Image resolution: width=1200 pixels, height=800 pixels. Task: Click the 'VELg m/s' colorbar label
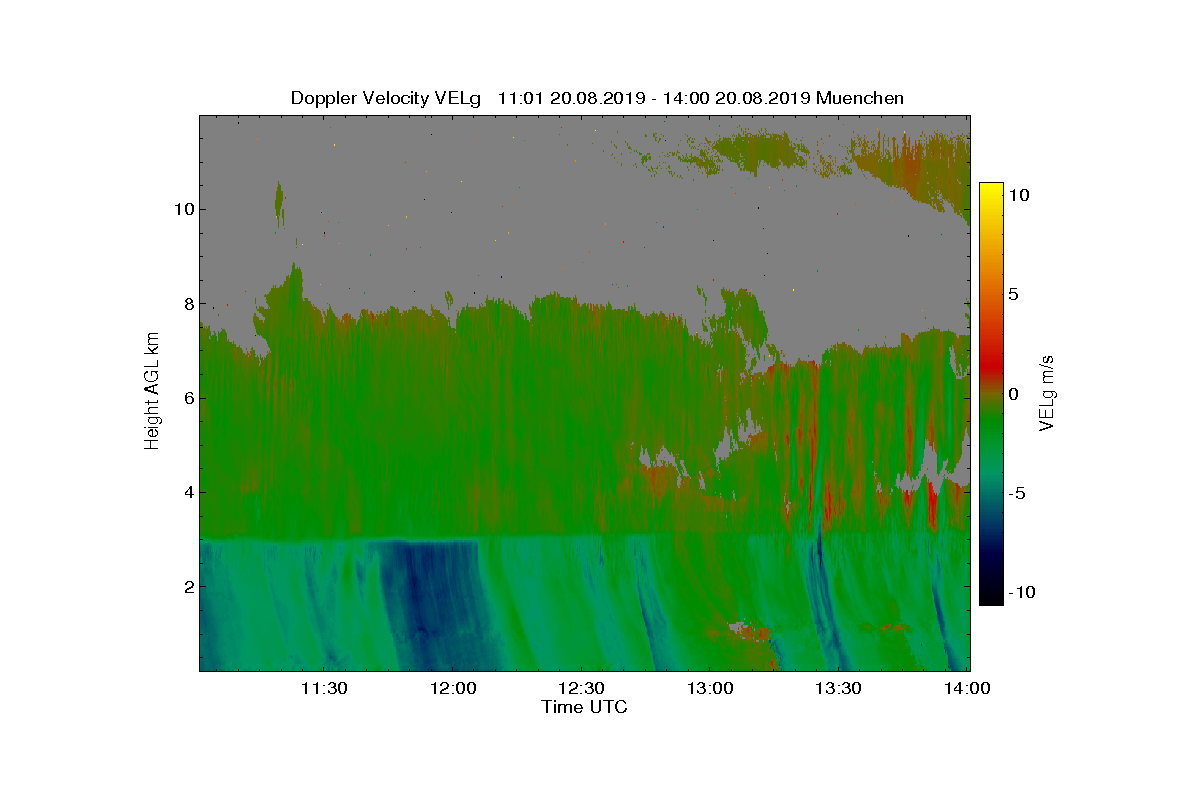click(1046, 392)
